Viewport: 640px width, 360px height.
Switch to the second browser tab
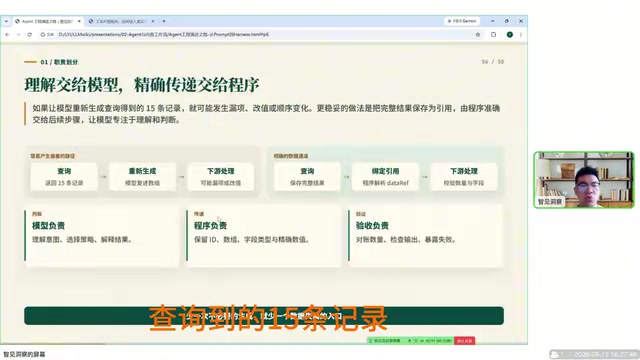(121, 21)
